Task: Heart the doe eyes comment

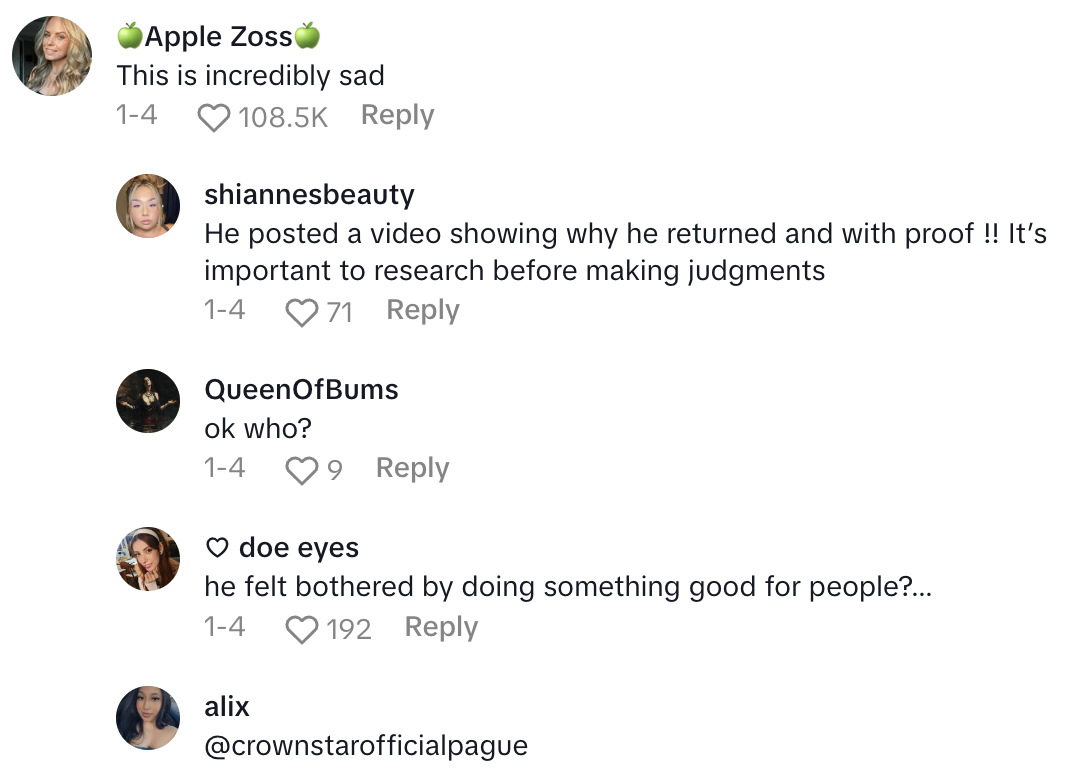Action: click(301, 630)
